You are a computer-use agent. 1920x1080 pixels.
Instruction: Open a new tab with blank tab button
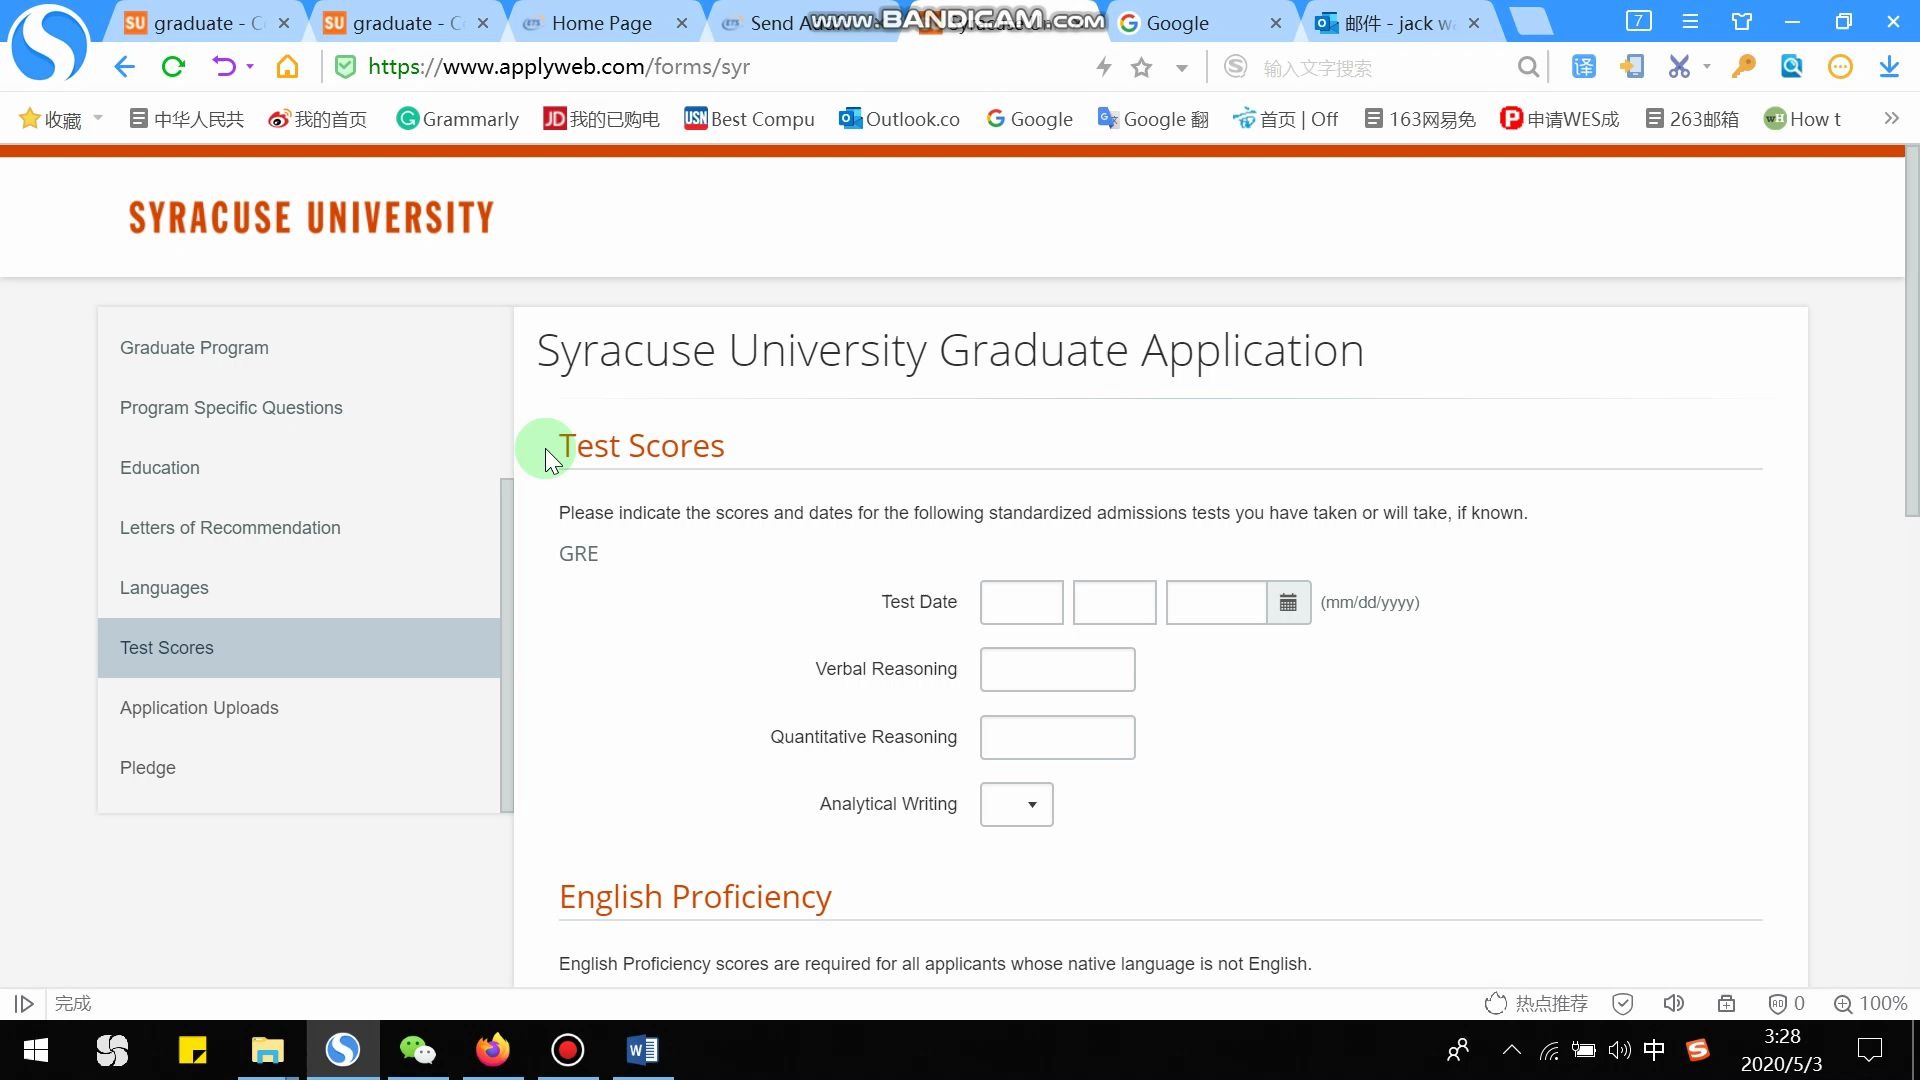pos(1531,21)
